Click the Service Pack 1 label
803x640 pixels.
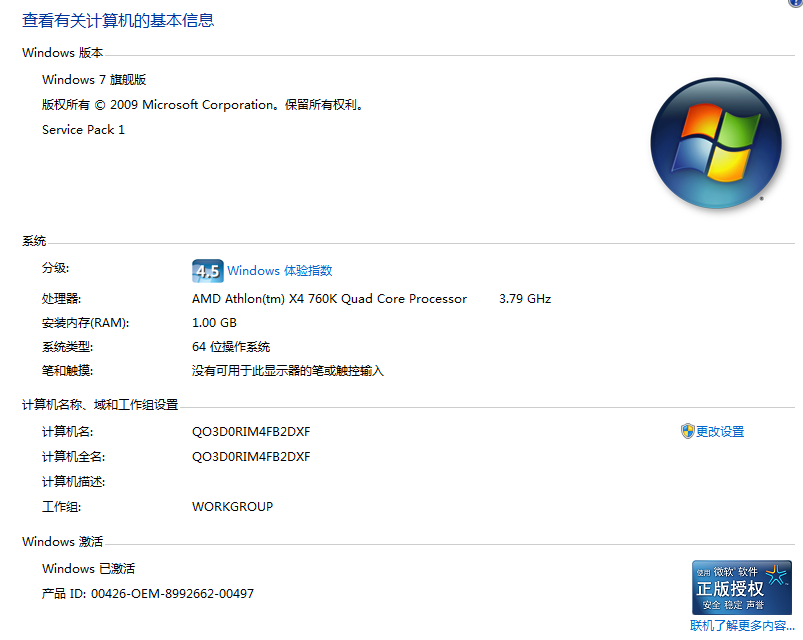[83, 129]
